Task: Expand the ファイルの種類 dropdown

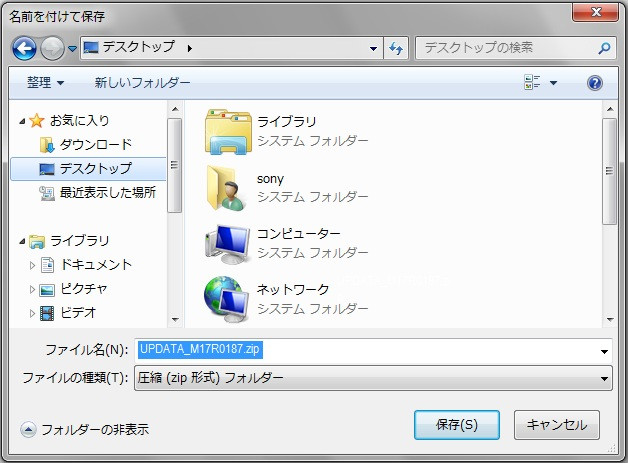Action: 604,377
